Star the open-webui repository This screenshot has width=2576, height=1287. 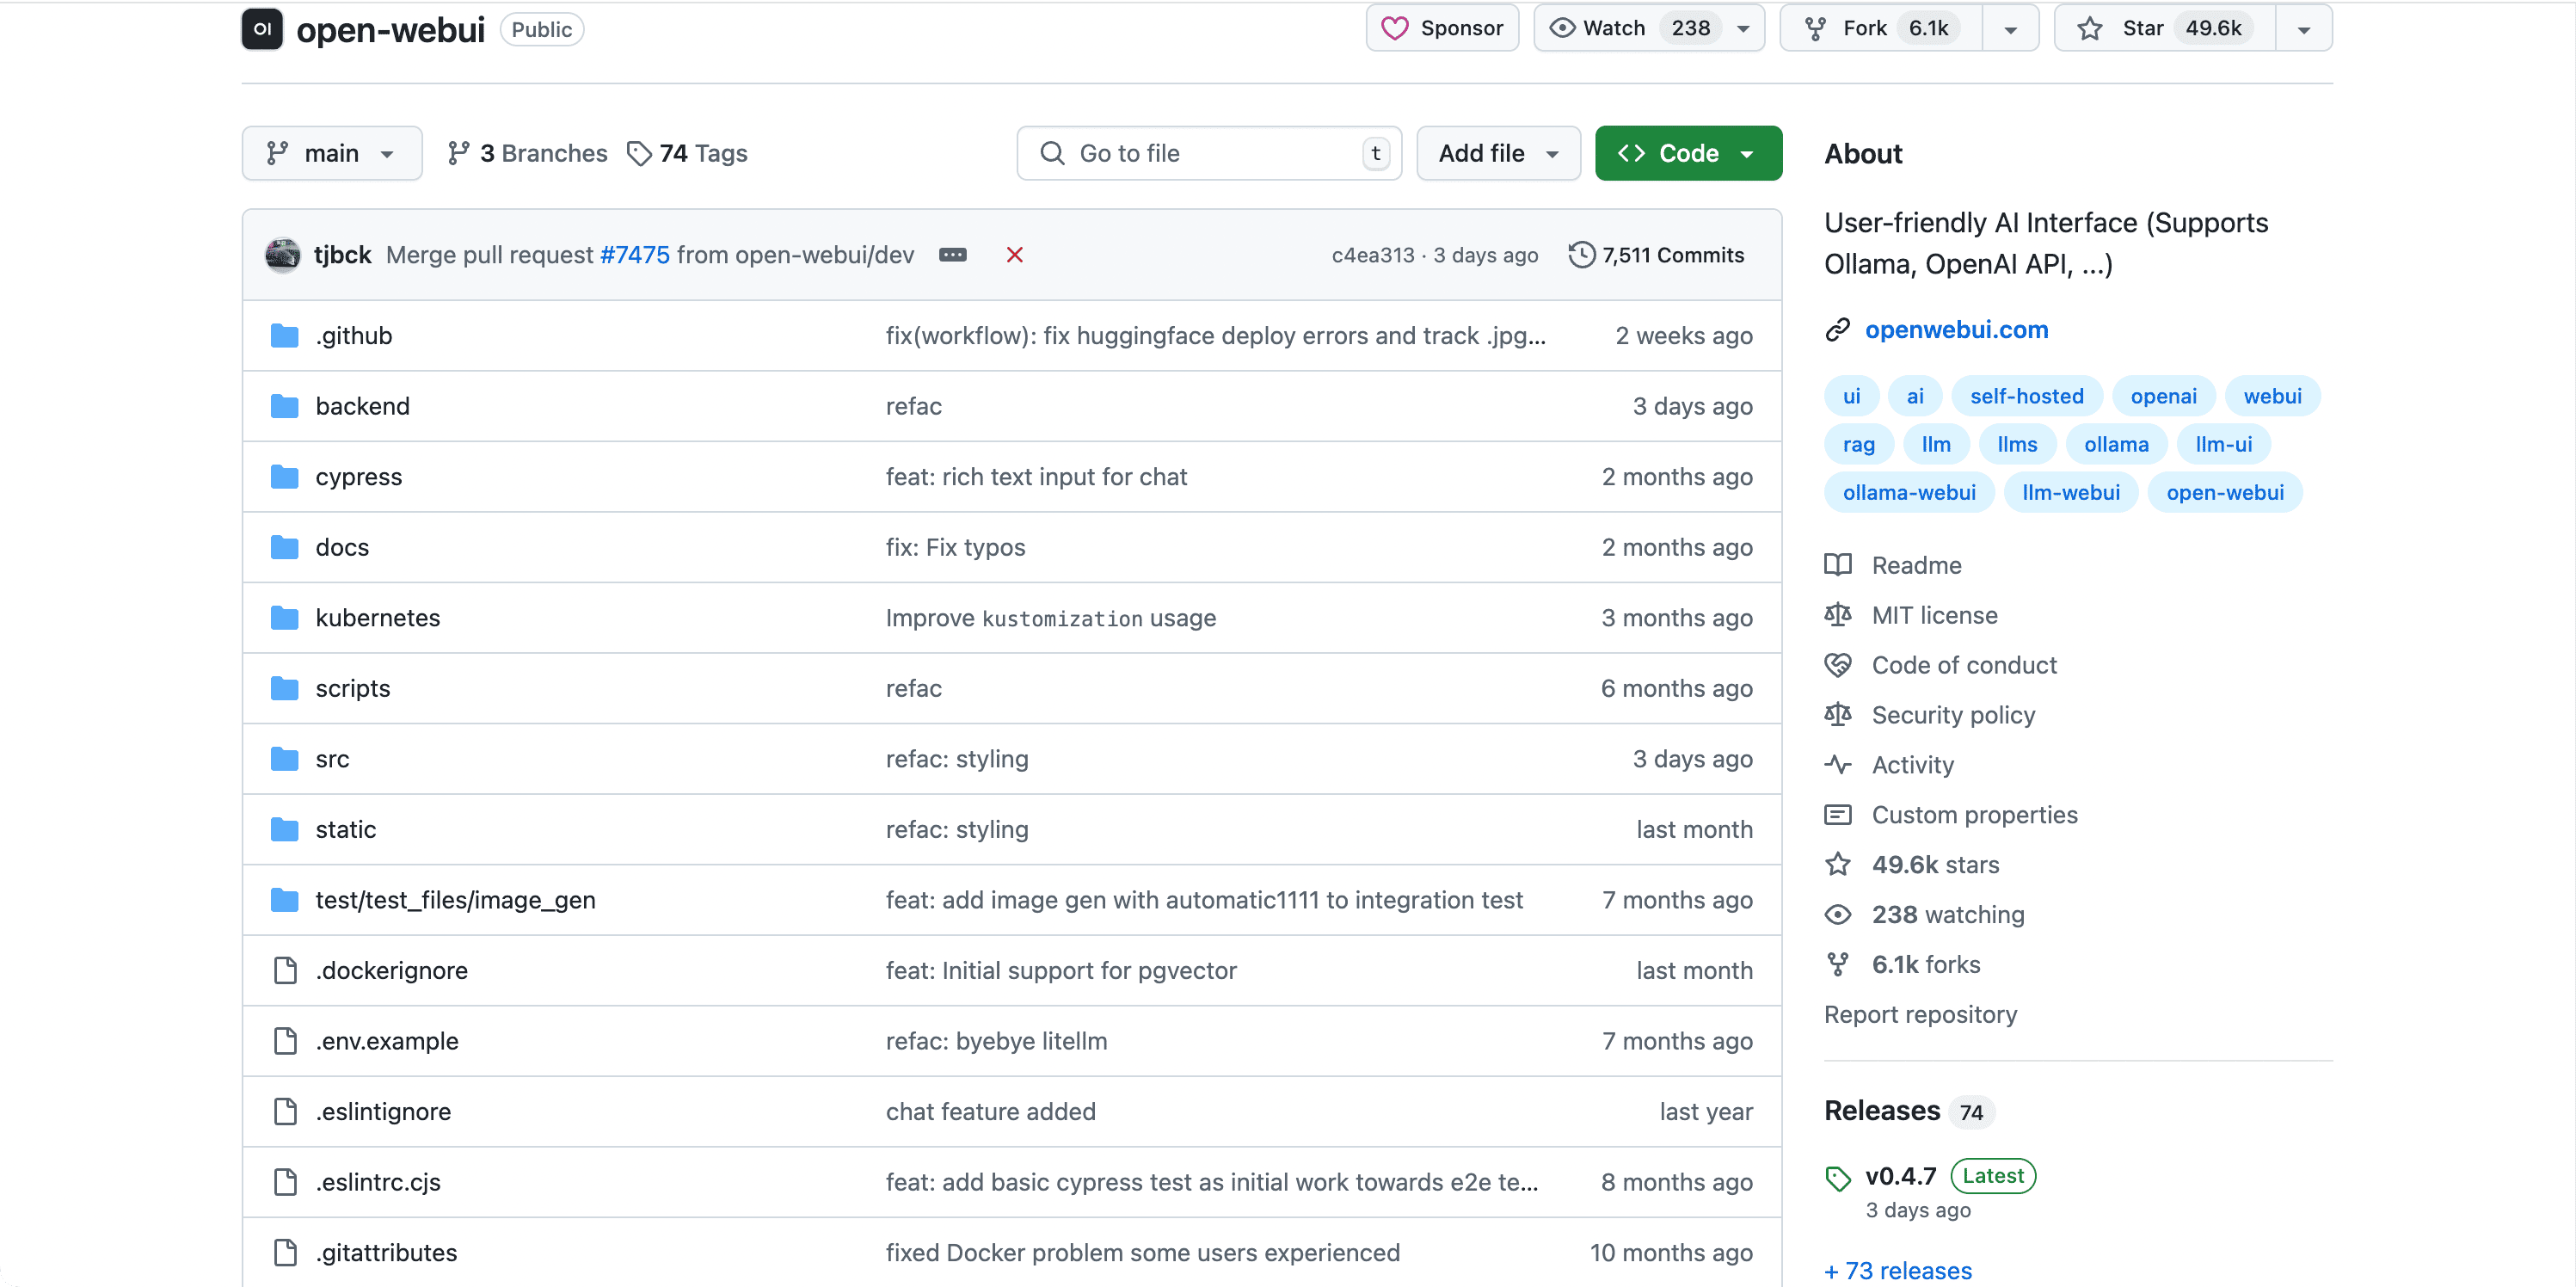tap(2164, 28)
